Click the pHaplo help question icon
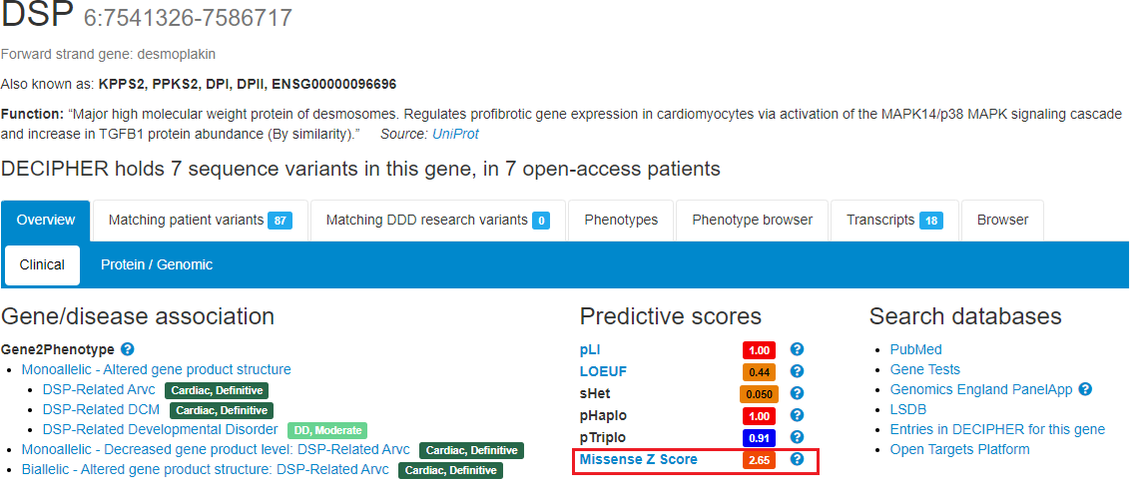Screen dimensions: 1130x479 coord(797,416)
